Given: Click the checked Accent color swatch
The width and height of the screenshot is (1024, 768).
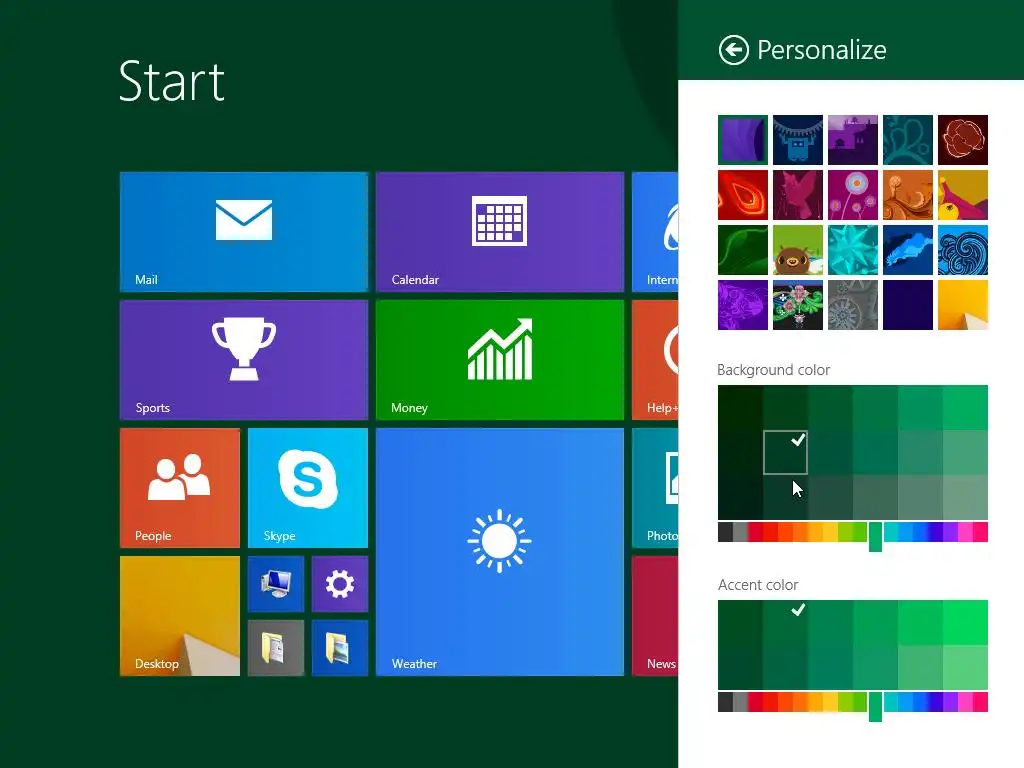Looking at the screenshot, I should tap(785, 622).
